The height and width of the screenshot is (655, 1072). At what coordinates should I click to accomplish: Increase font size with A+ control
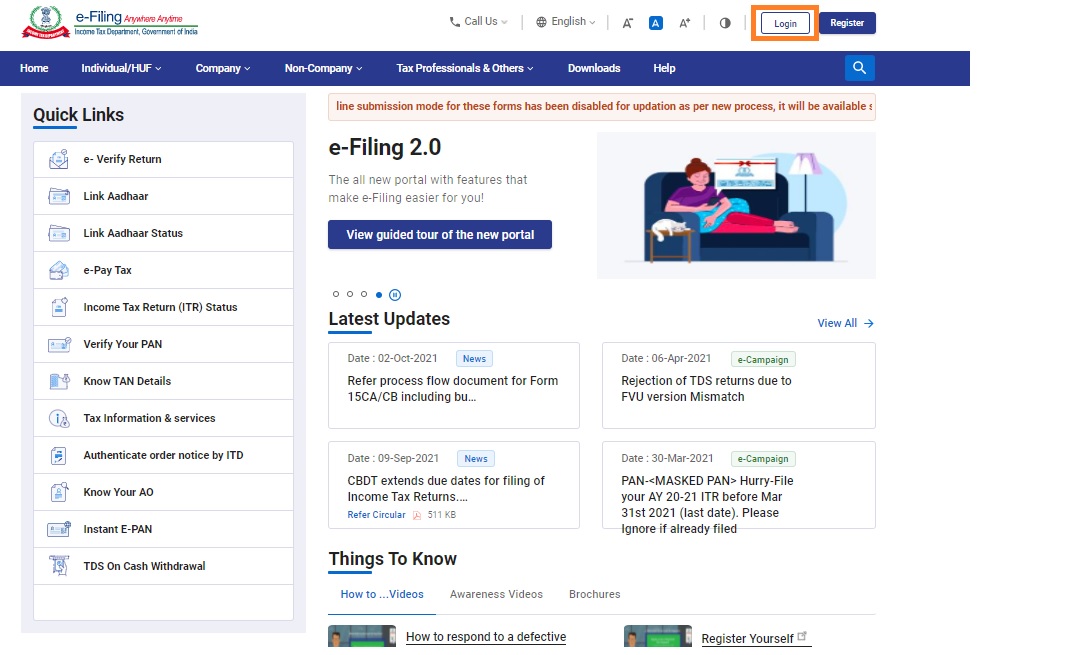685,23
